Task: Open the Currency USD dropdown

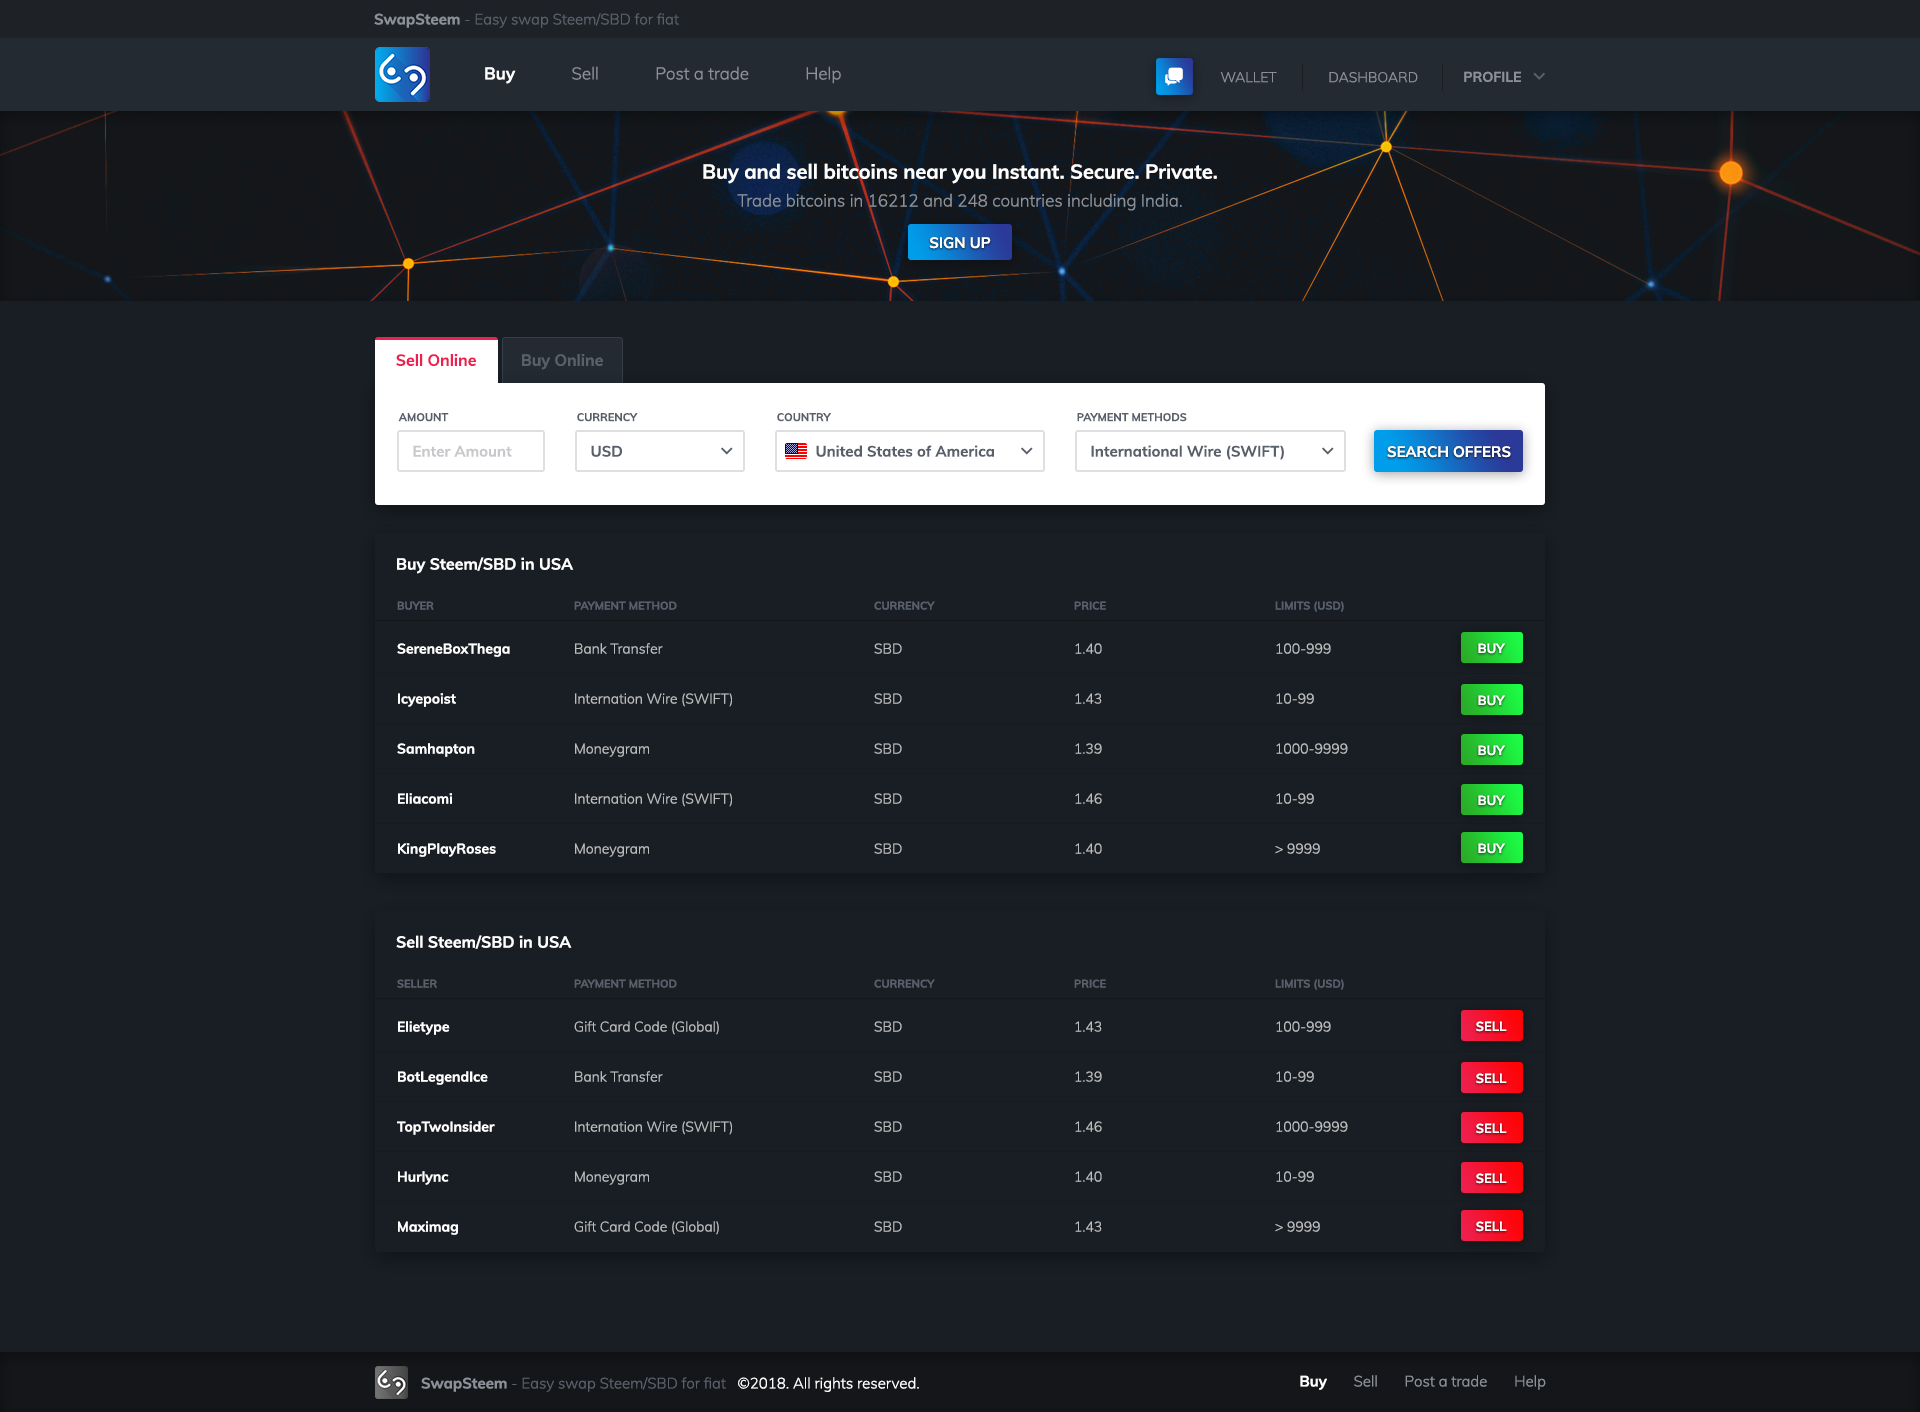Action: [659, 451]
